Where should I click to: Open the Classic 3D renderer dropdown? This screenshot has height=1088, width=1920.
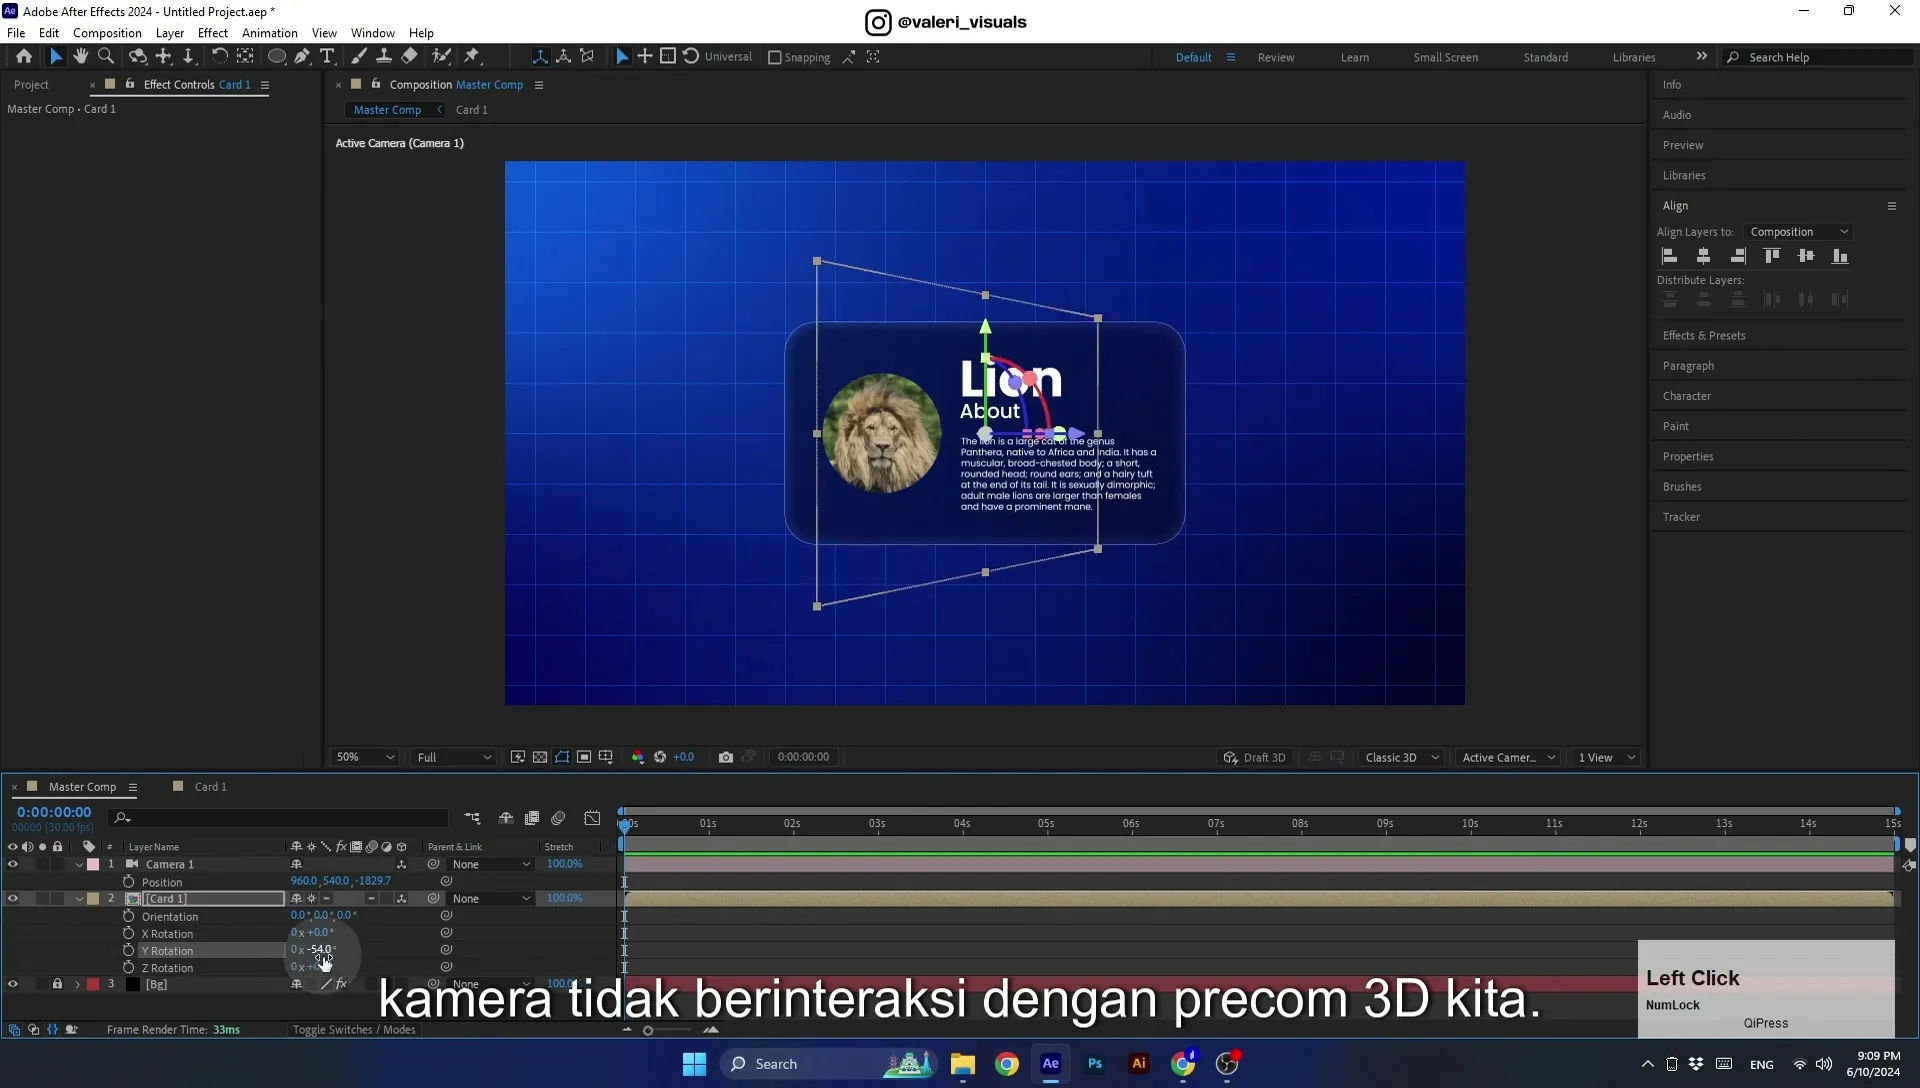pyautogui.click(x=1401, y=757)
